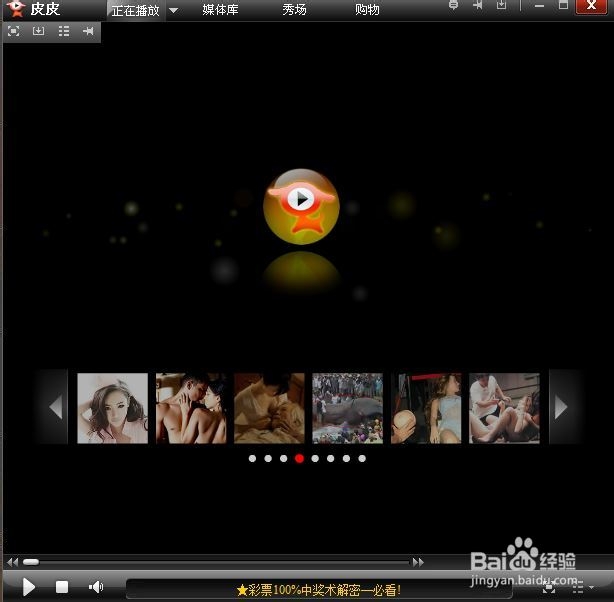Click the fast-forward double-arrow icon
This screenshot has width=614, height=602.
(419, 562)
